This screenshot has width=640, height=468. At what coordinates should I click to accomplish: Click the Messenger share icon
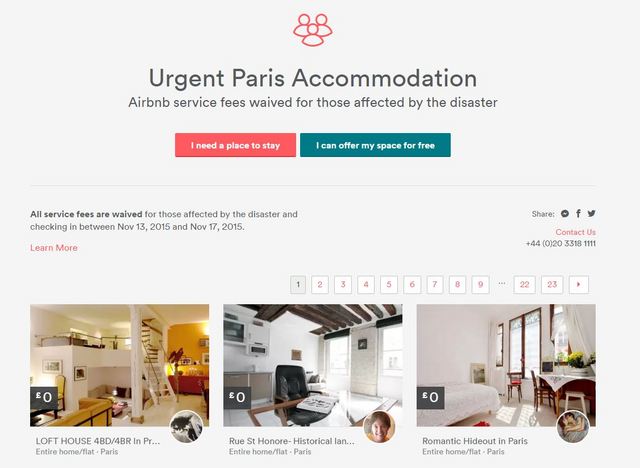pyautogui.click(x=565, y=213)
